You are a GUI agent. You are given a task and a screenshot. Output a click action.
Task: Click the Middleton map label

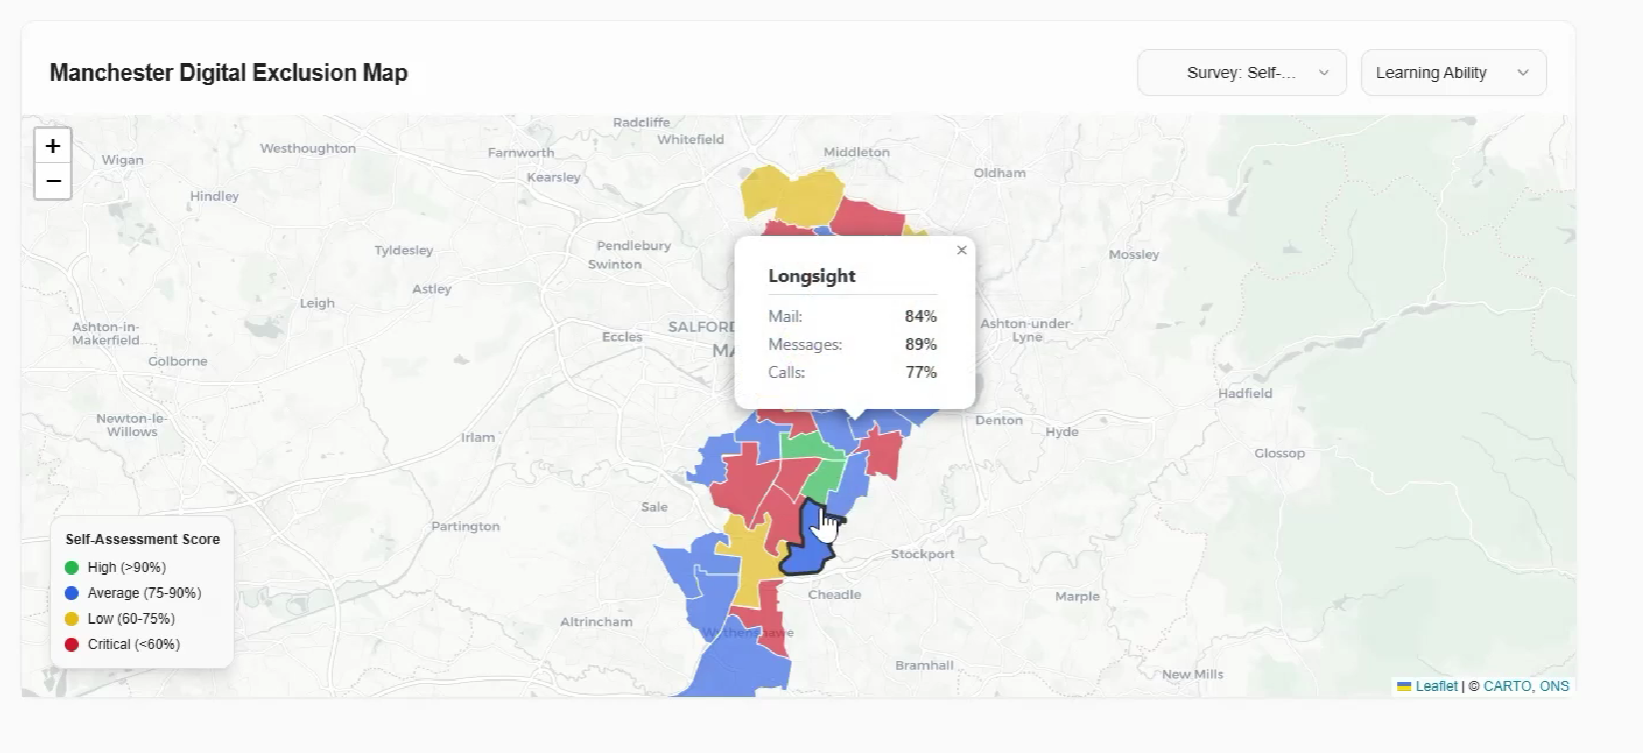(856, 152)
